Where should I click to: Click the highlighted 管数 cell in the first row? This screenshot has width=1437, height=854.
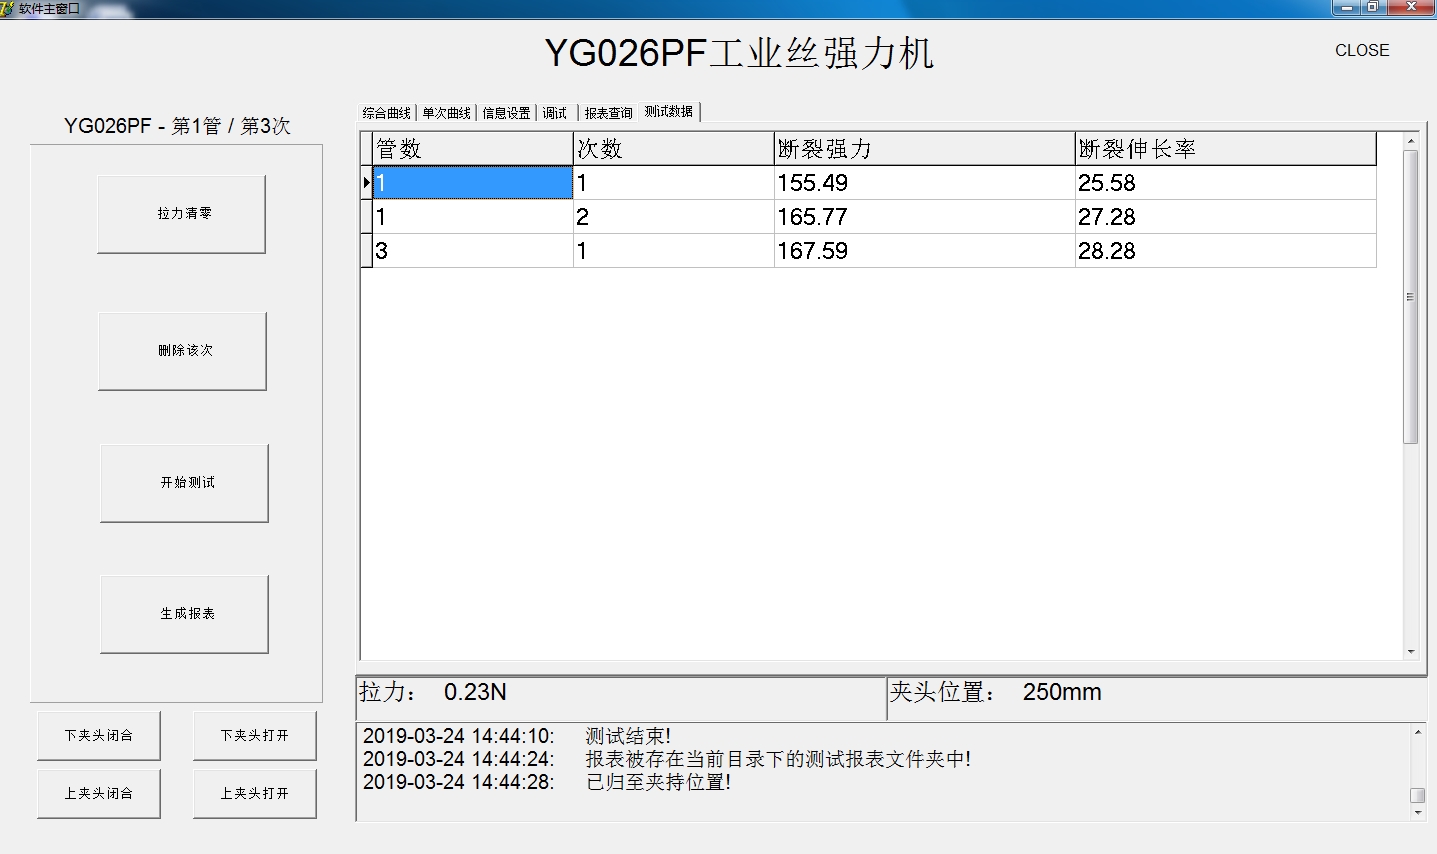point(473,183)
